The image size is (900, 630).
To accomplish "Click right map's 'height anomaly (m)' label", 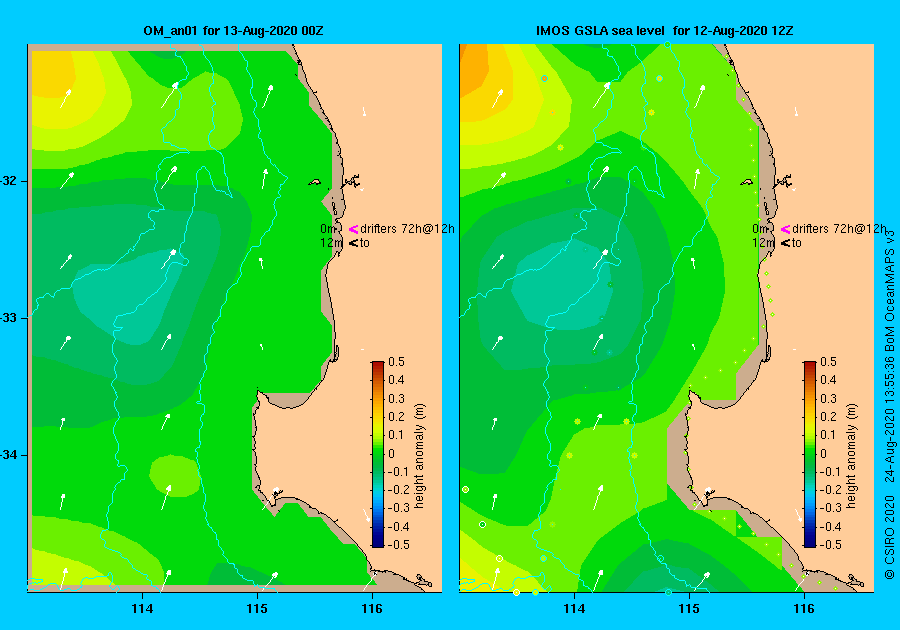I will click(851, 456).
